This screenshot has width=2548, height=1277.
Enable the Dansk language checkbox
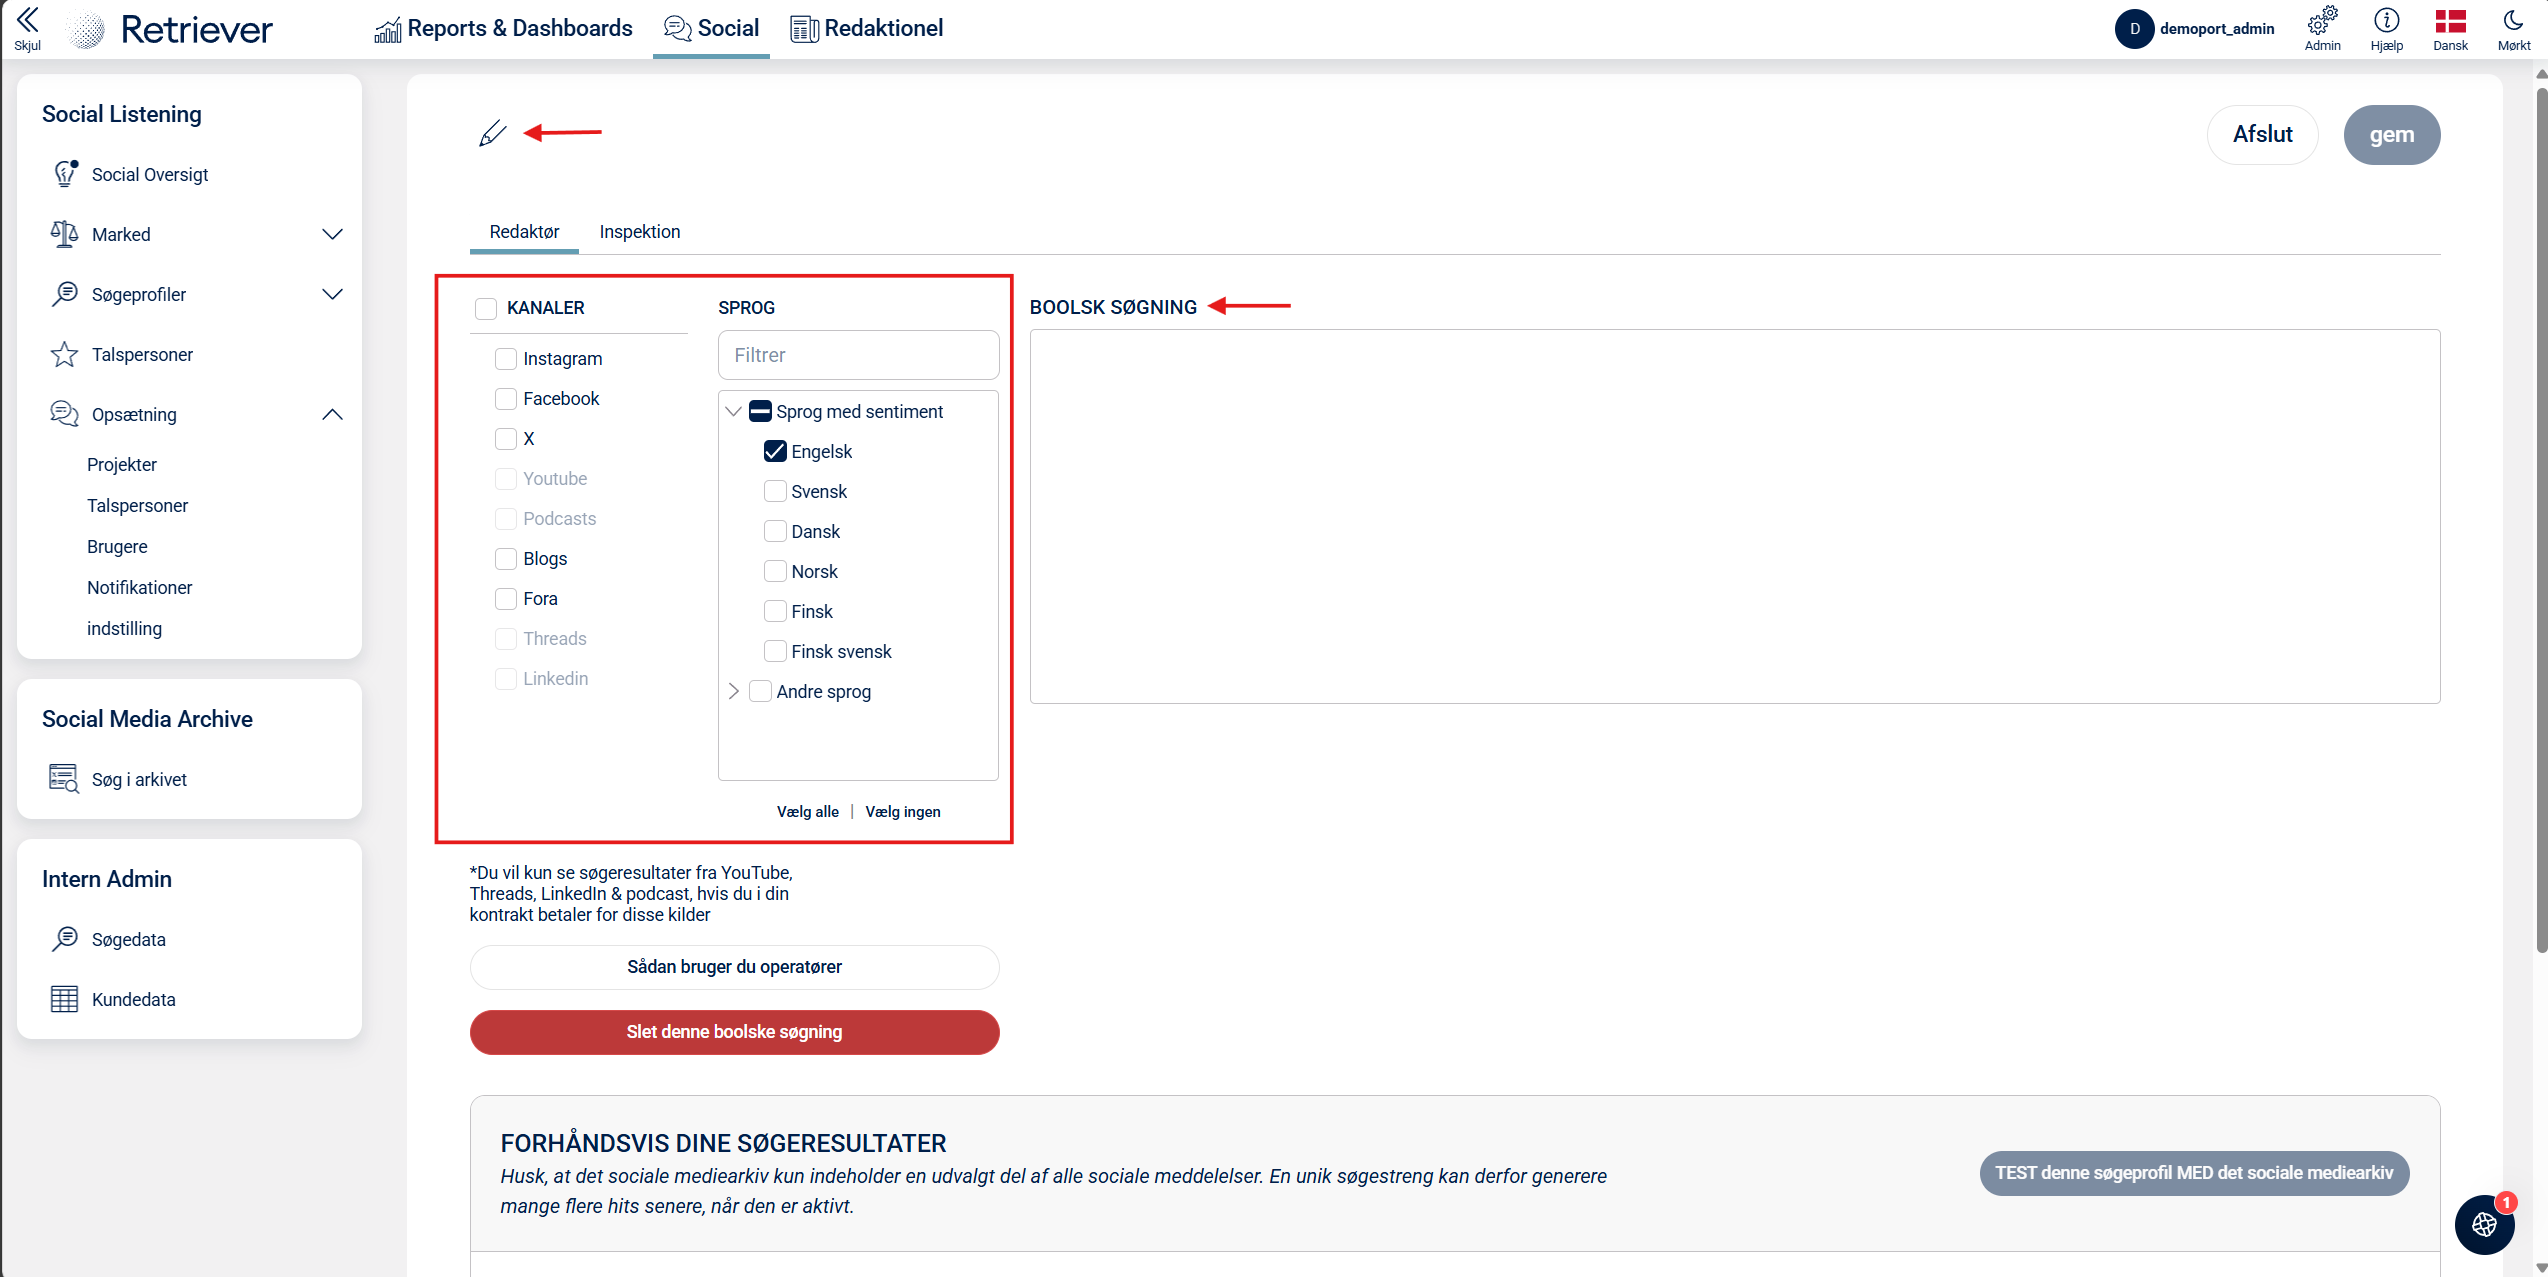775,531
